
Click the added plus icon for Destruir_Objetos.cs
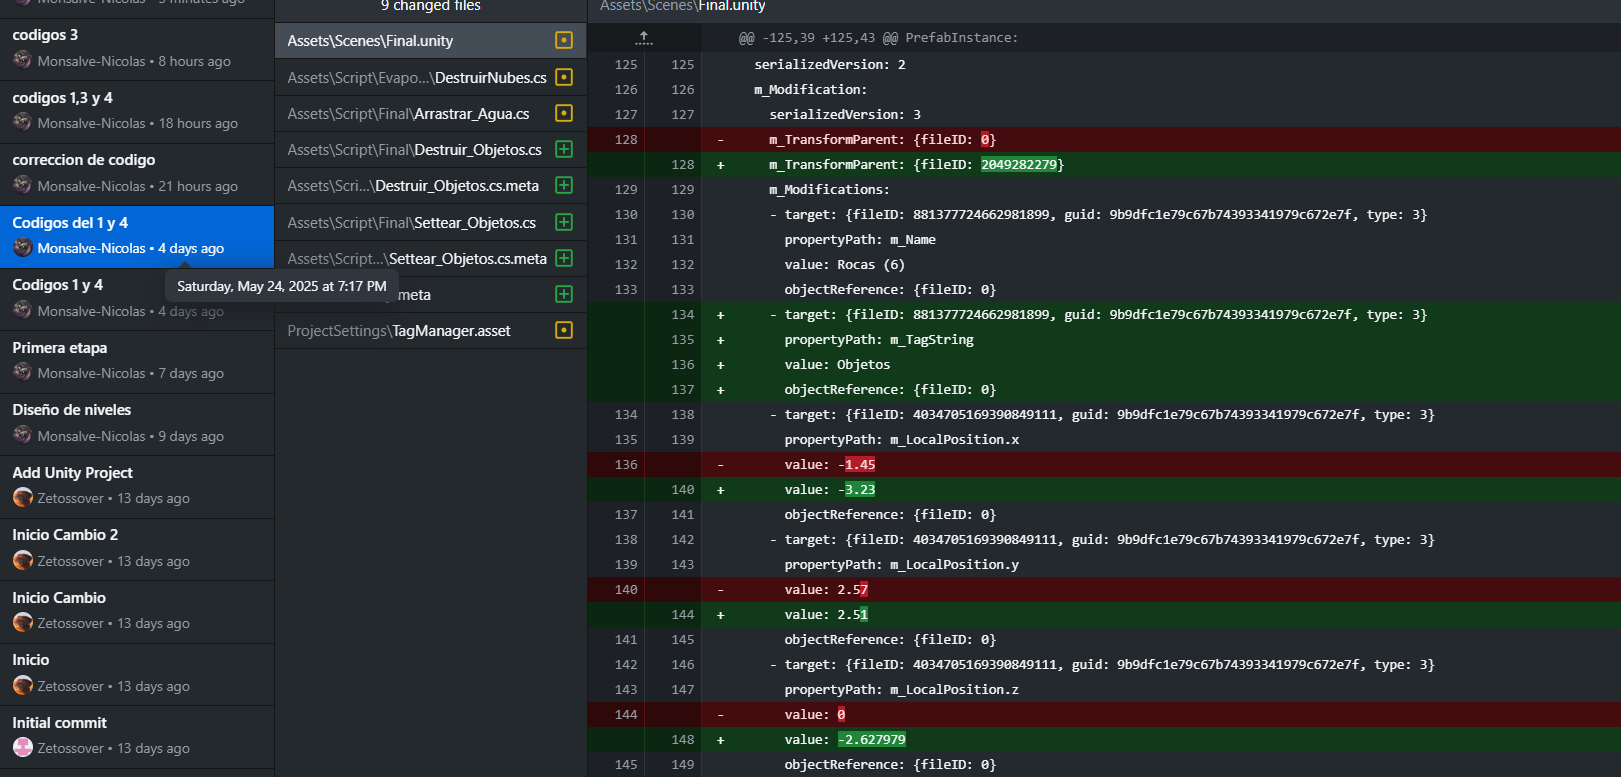pyautogui.click(x=564, y=149)
